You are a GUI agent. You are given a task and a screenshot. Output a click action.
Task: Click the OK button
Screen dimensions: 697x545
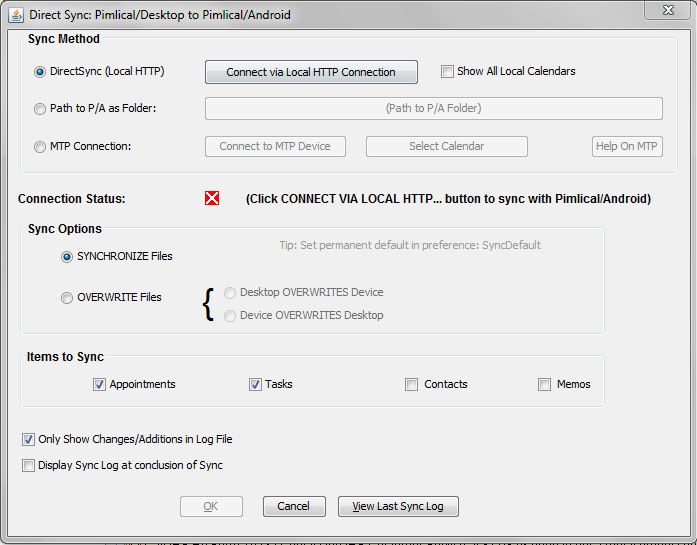[x=211, y=506]
